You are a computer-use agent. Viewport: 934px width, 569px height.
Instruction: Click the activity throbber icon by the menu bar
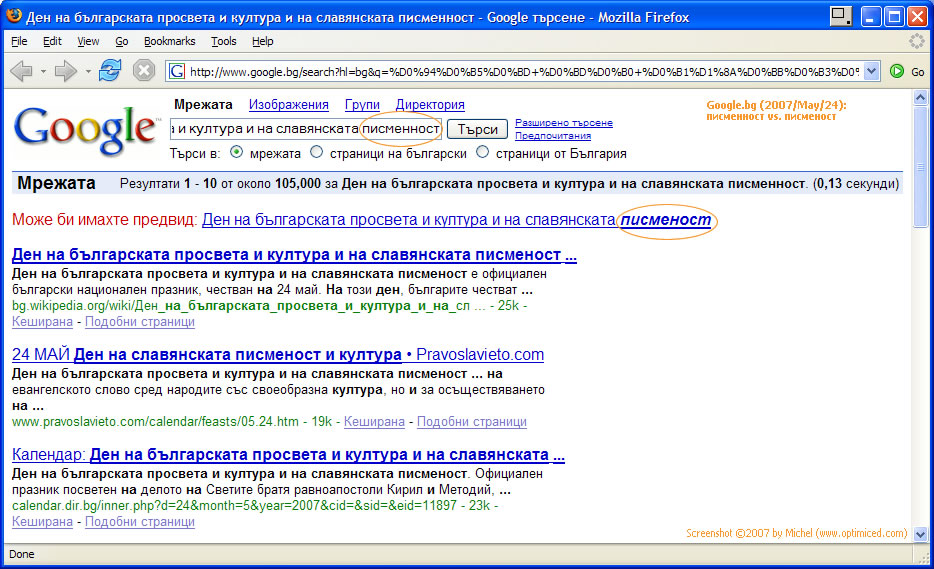click(917, 41)
